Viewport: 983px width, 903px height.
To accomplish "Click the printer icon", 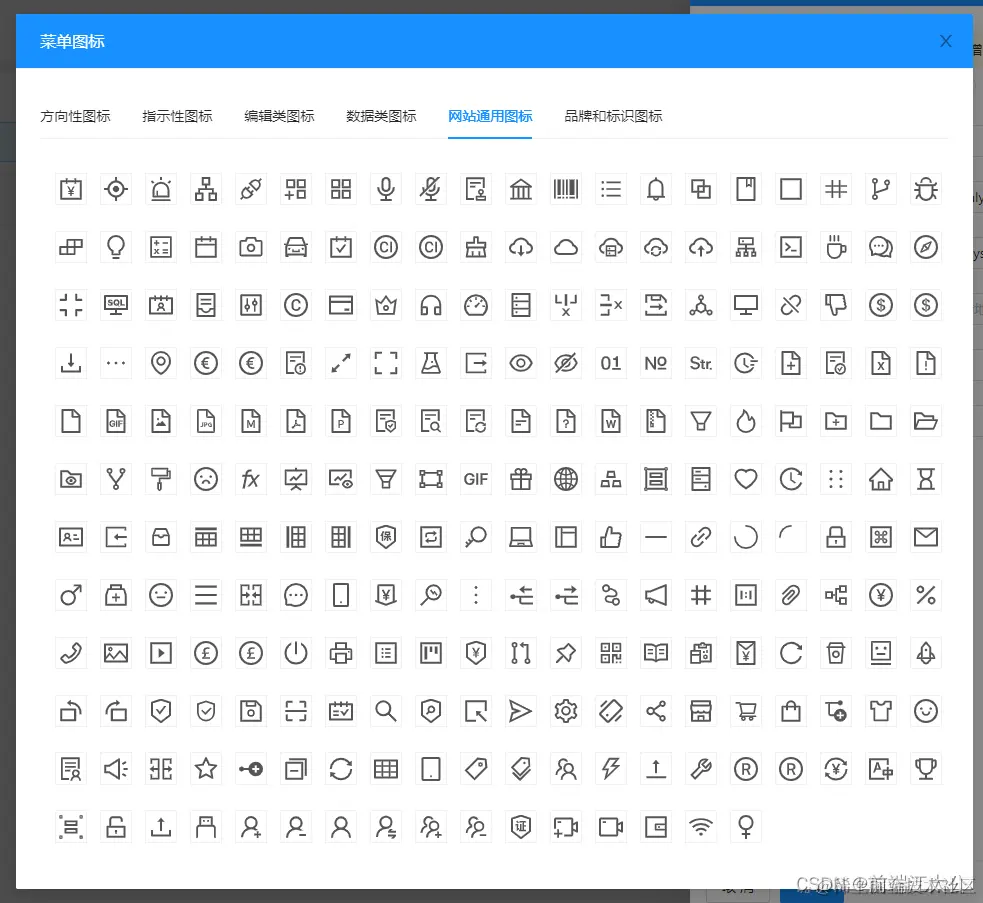I will [x=340, y=653].
